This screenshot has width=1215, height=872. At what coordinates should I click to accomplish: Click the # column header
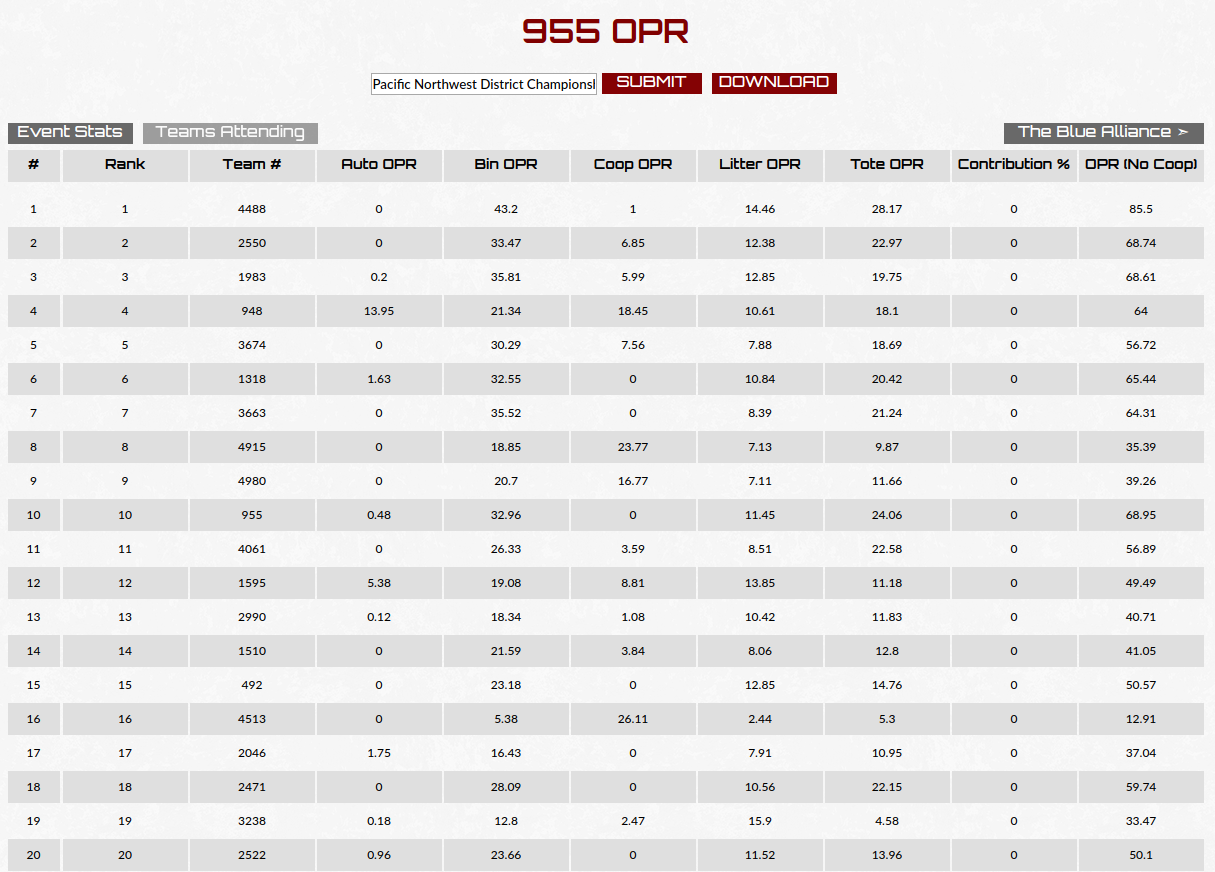34,165
